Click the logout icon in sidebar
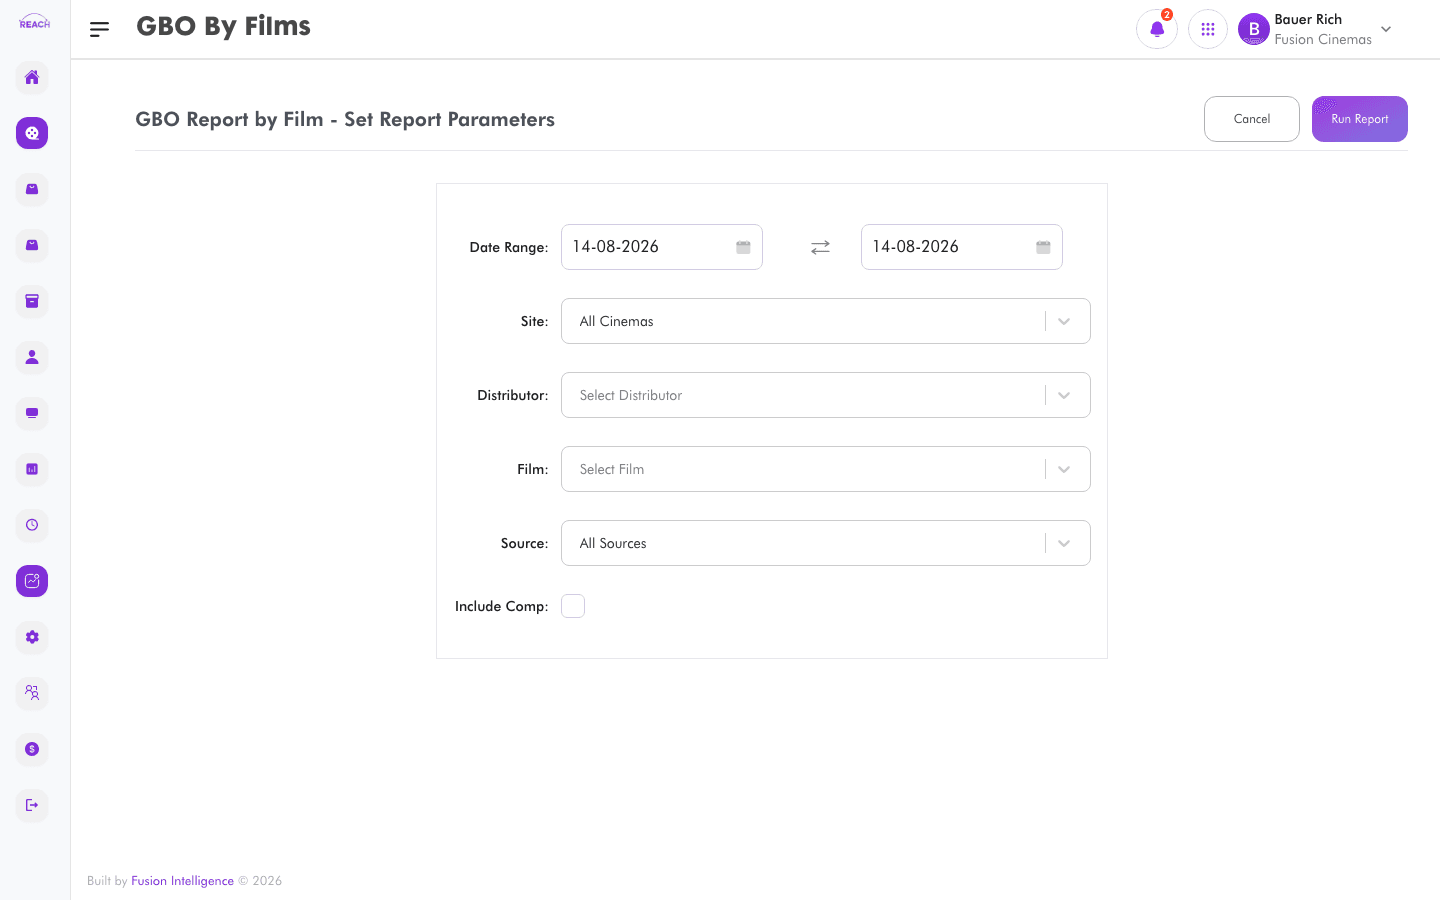1440x900 pixels. pos(32,805)
